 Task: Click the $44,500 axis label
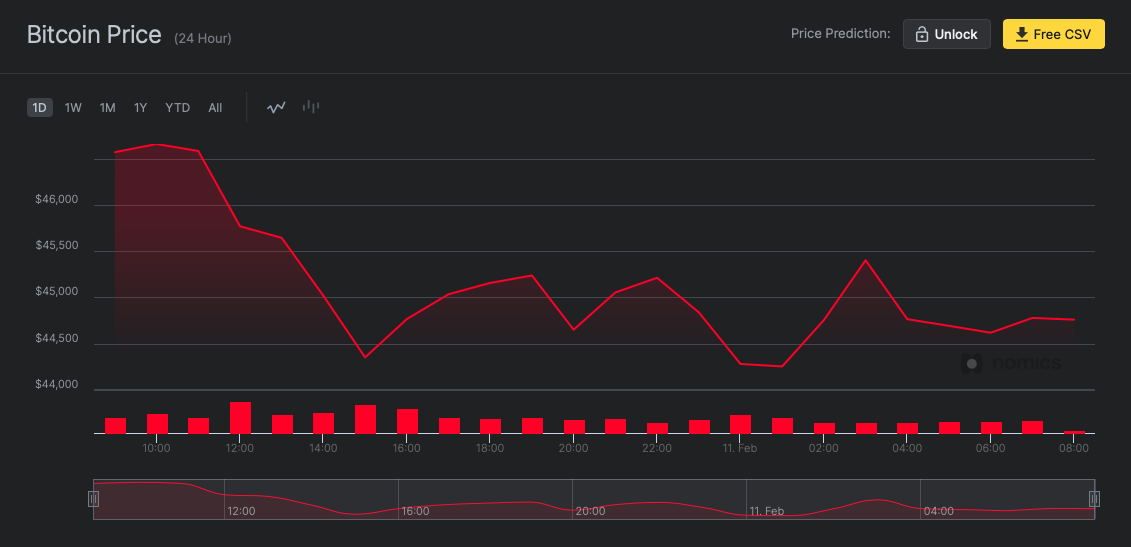coord(56,338)
